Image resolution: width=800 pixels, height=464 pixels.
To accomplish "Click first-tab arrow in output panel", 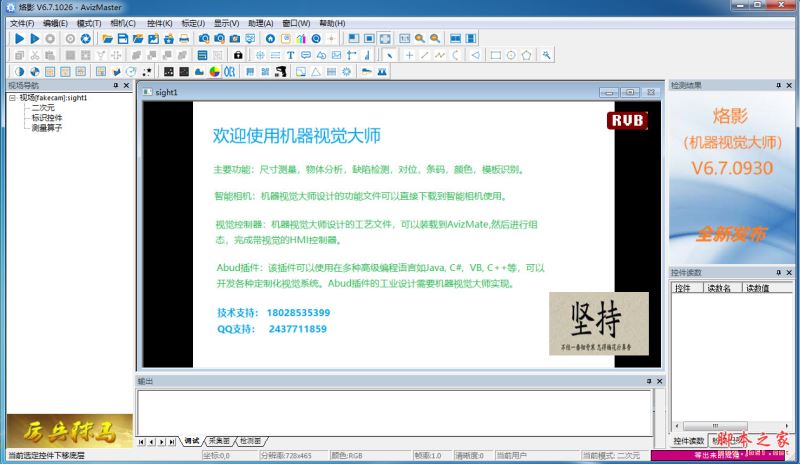I will click(x=141, y=442).
